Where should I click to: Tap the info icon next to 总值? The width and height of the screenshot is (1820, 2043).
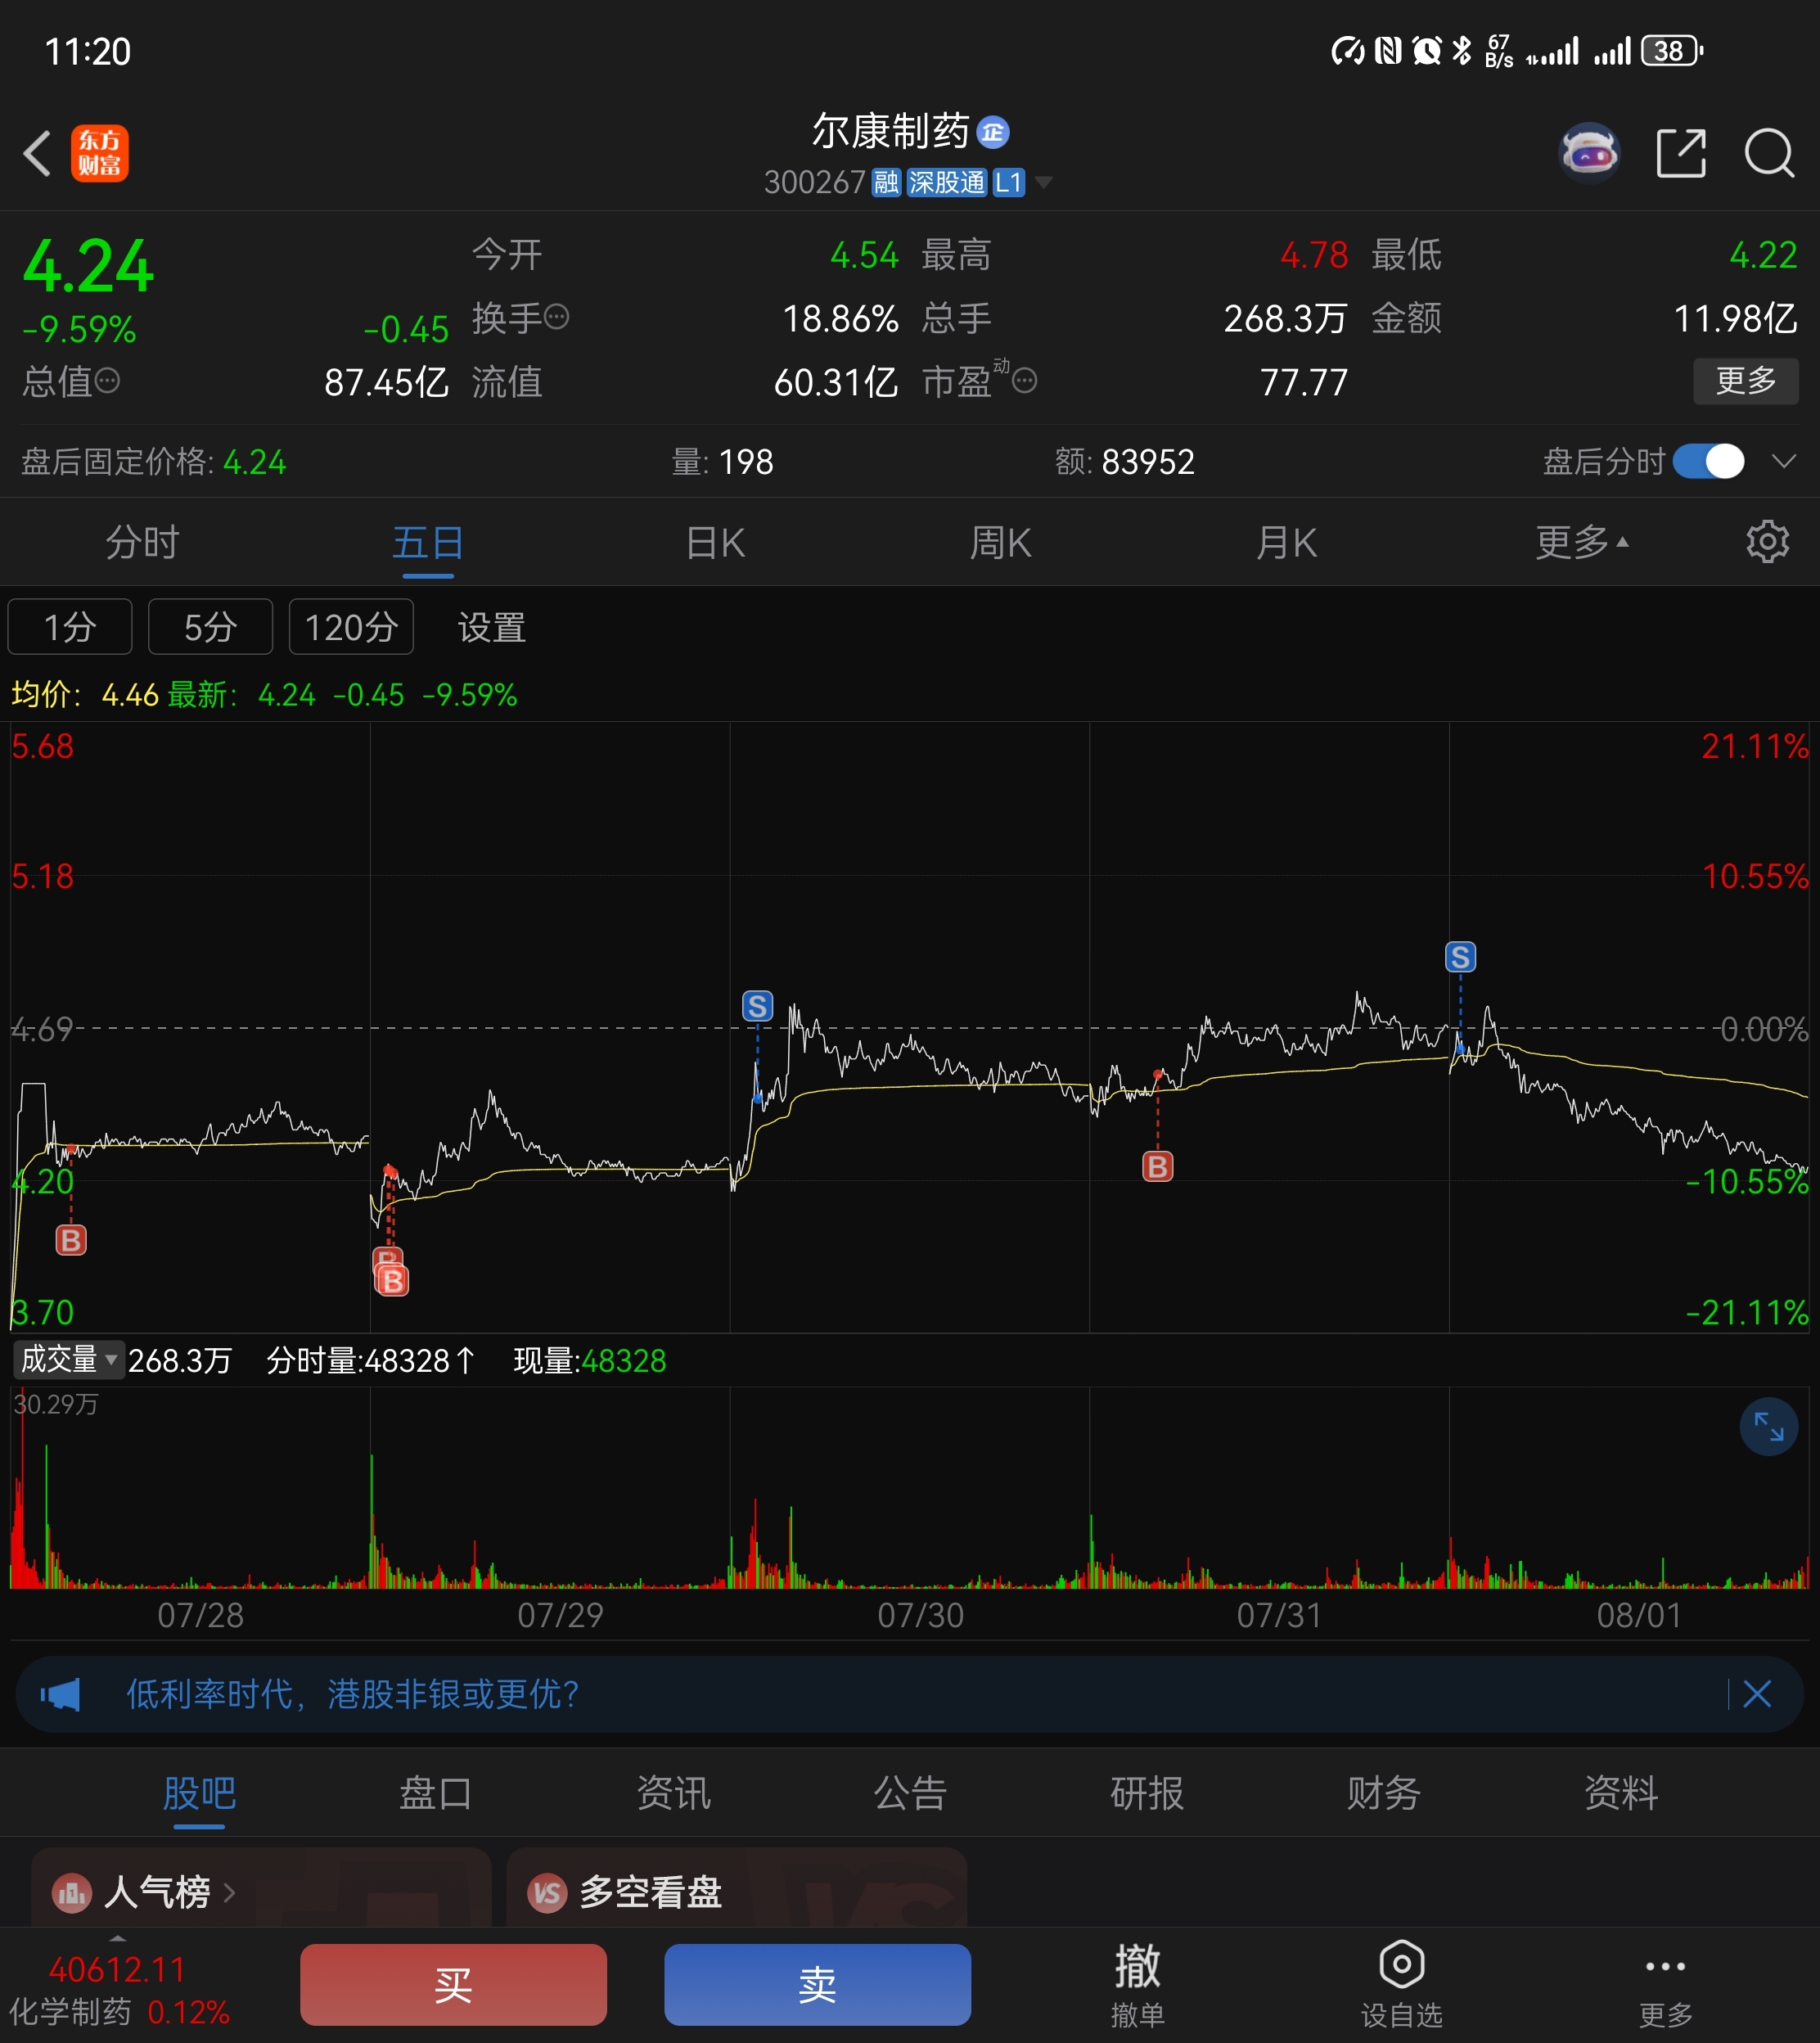107,381
